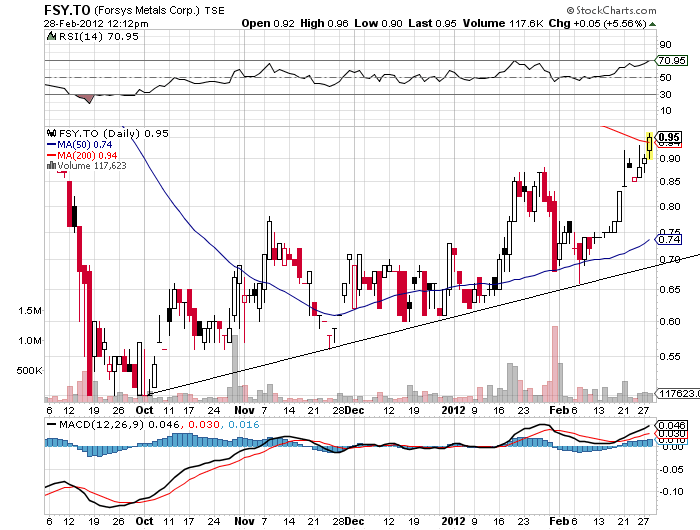Viewport: 700px width, 530px height.
Task: Click the RSI 90 level label
Action: tap(666, 44)
